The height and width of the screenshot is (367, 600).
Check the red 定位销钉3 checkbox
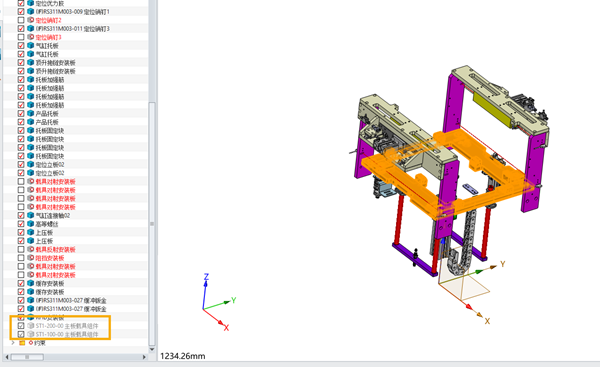click(x=21, y=37)
